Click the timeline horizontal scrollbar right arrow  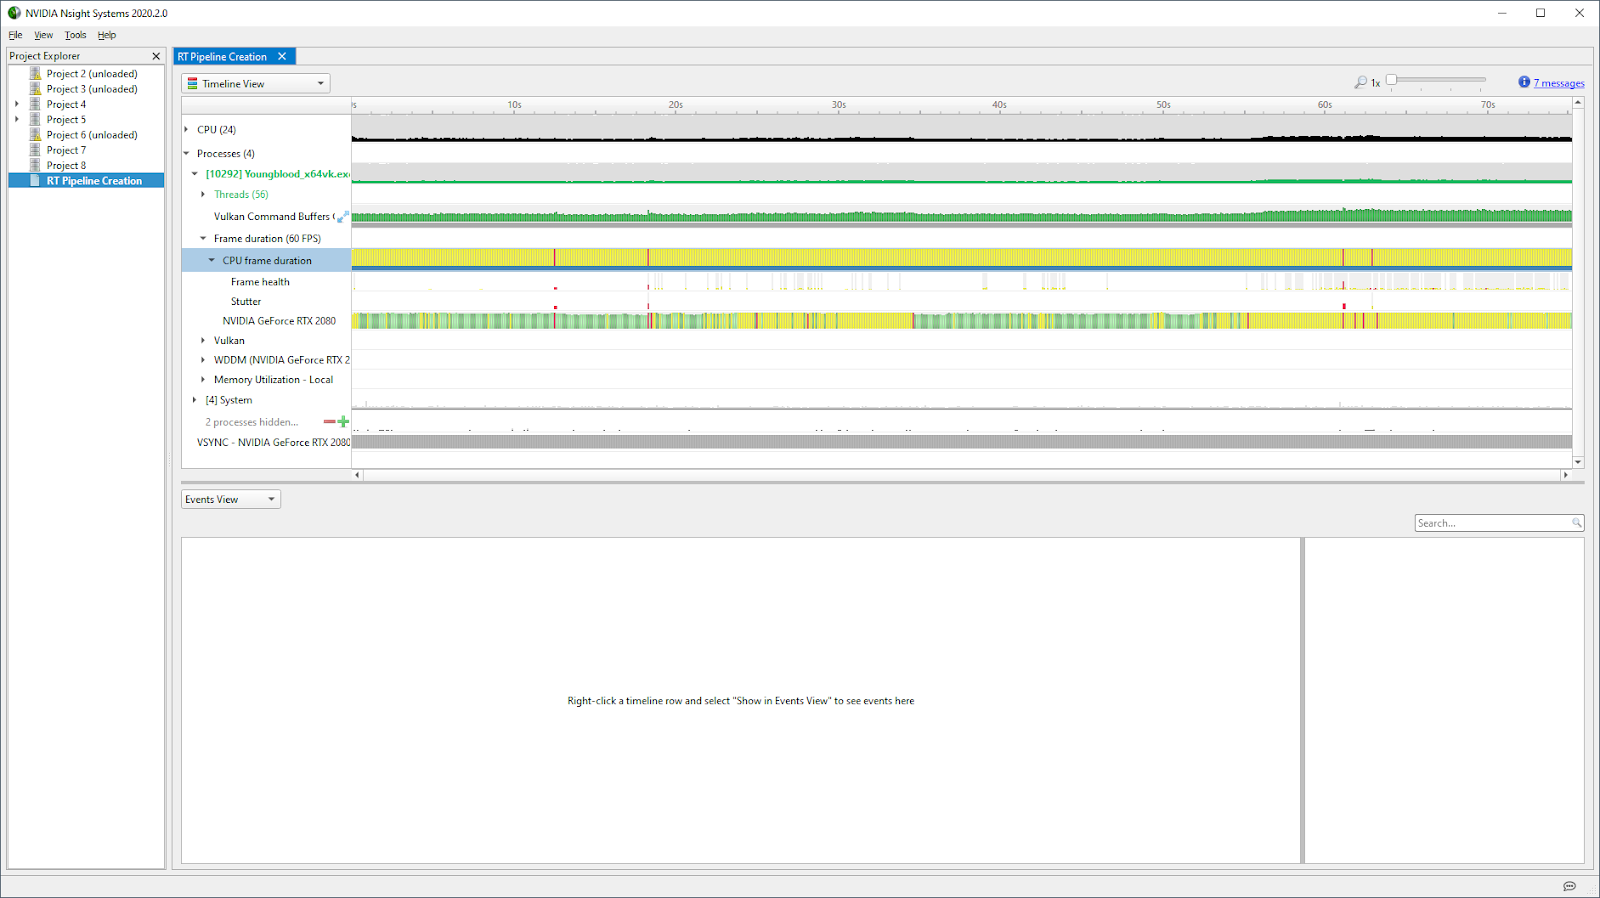1566,475
